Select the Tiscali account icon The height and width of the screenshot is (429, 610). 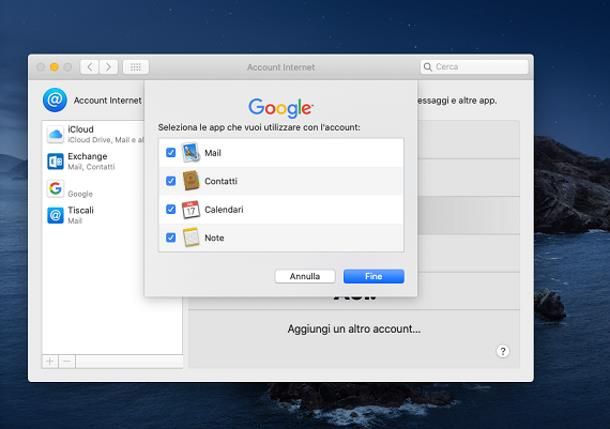click(55, 215)
